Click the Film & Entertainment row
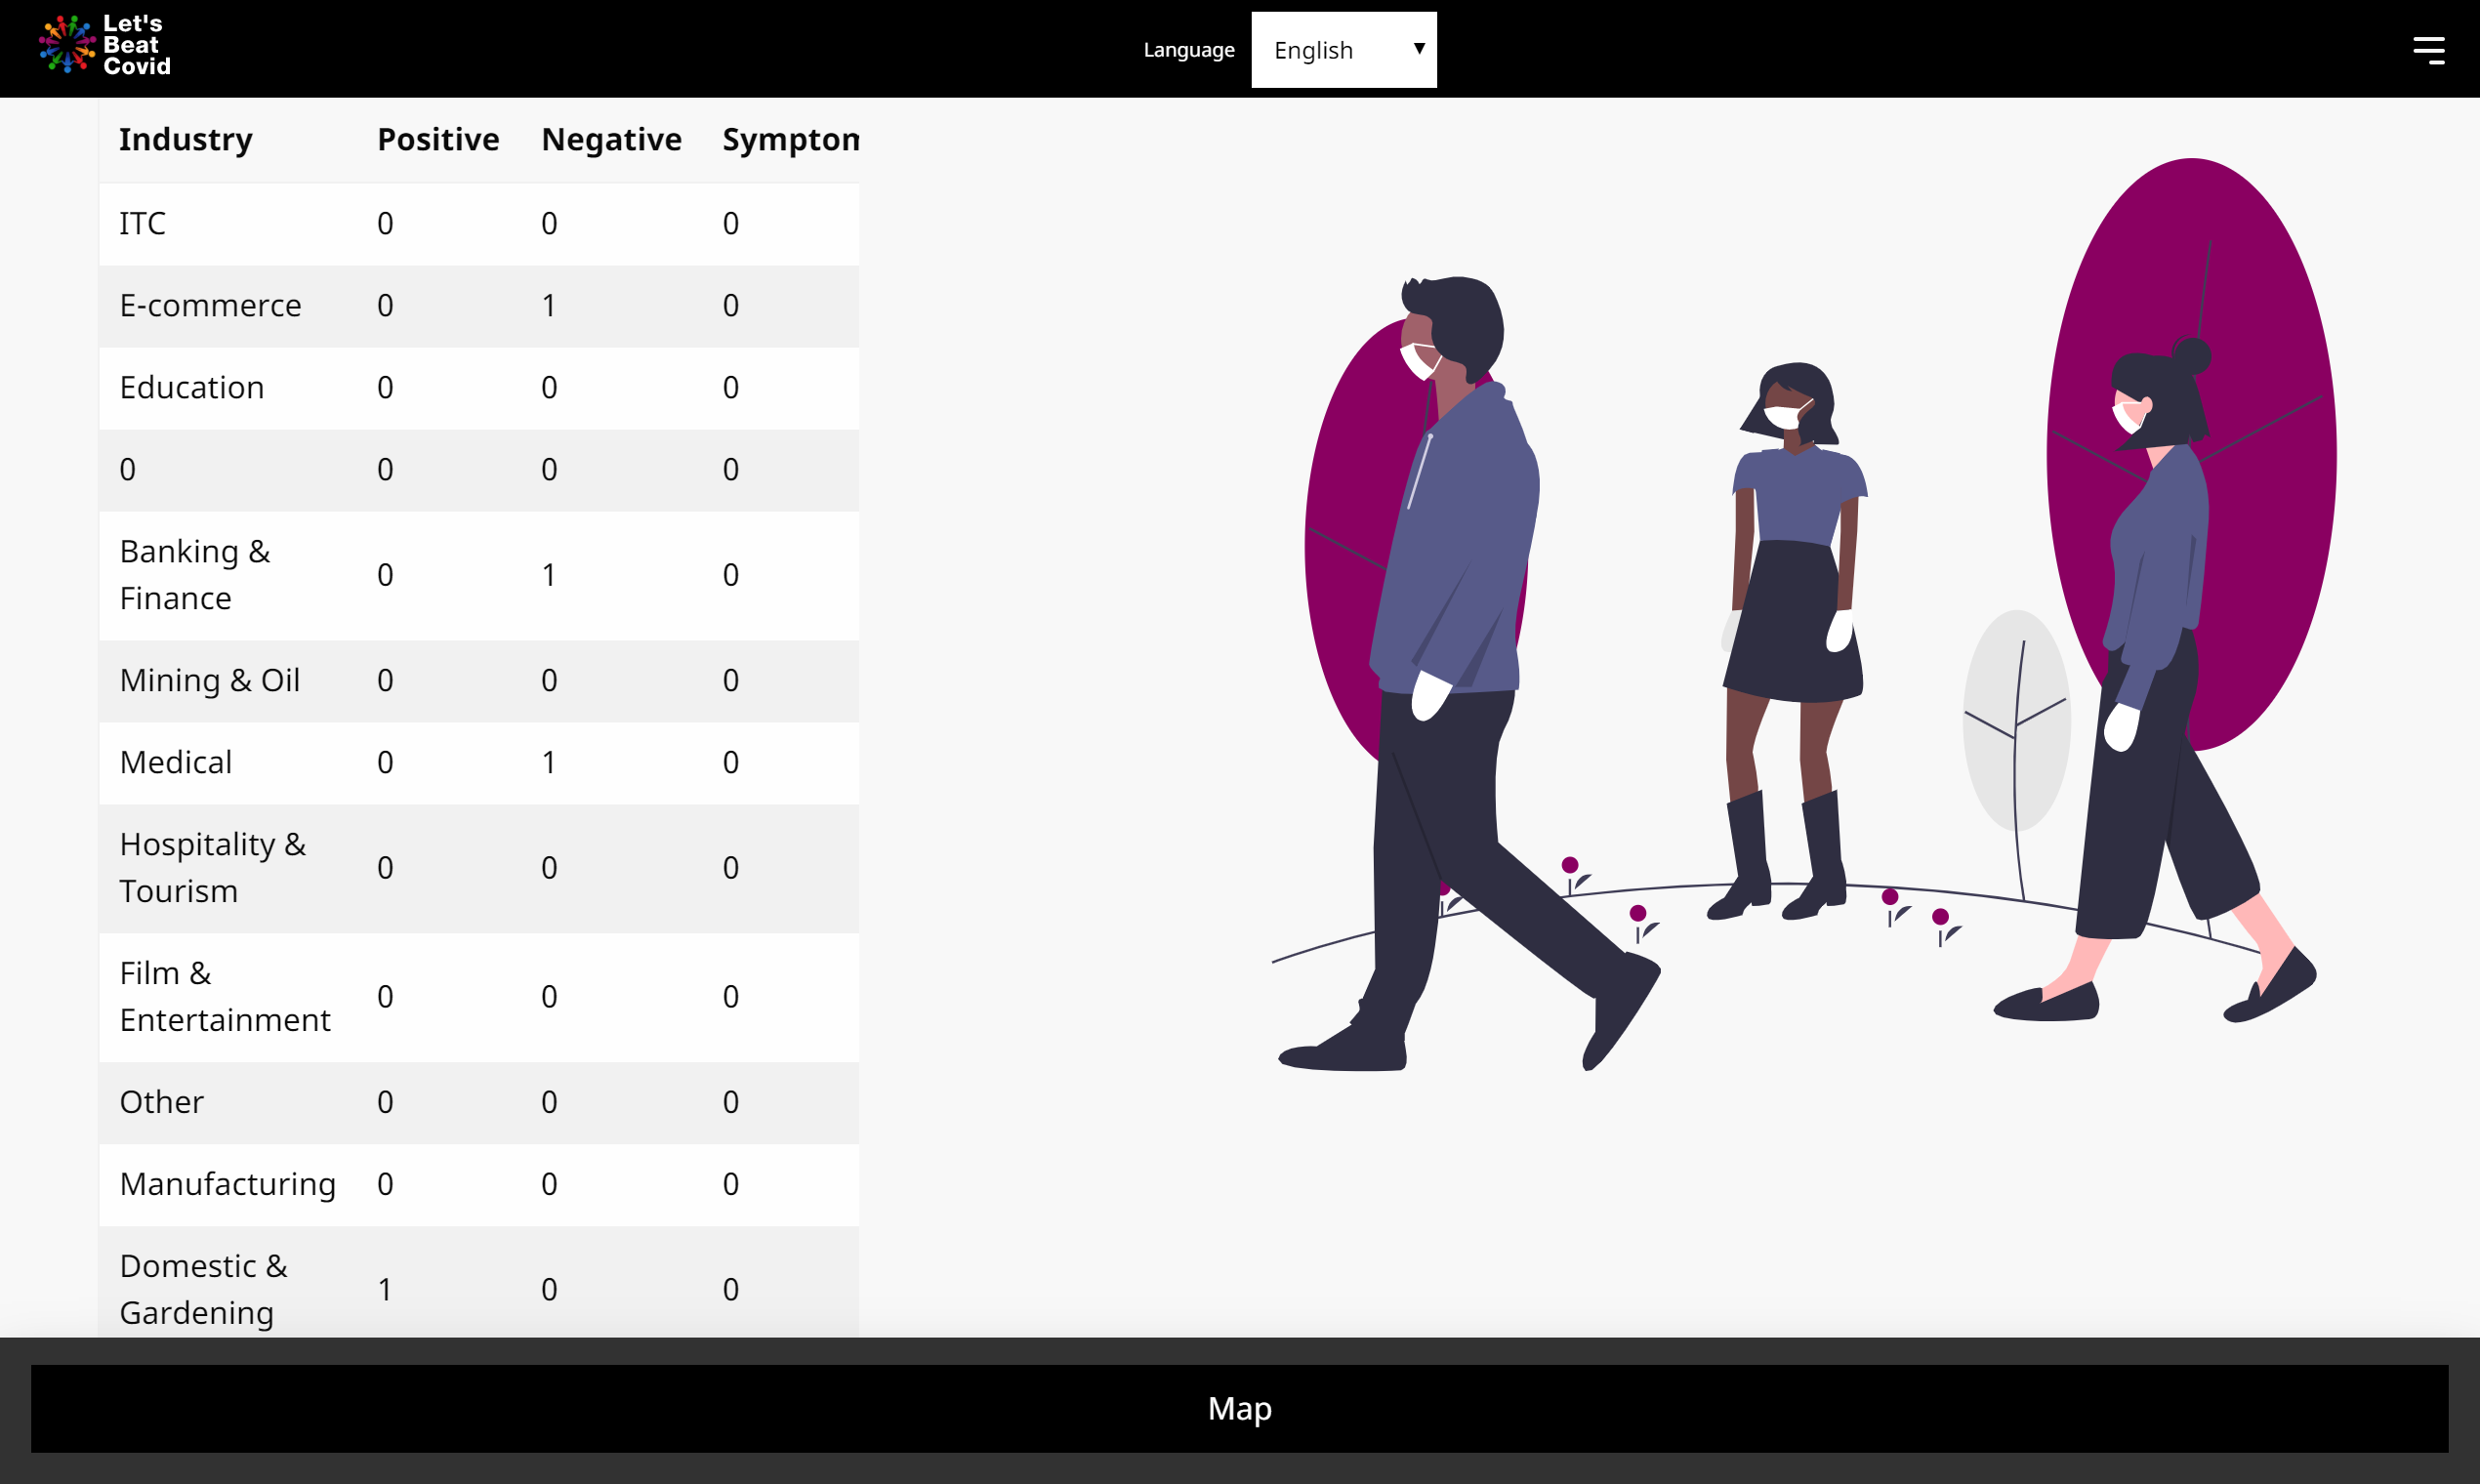The height and width of the screenshot is (1484, 2480). click(224, 996)
